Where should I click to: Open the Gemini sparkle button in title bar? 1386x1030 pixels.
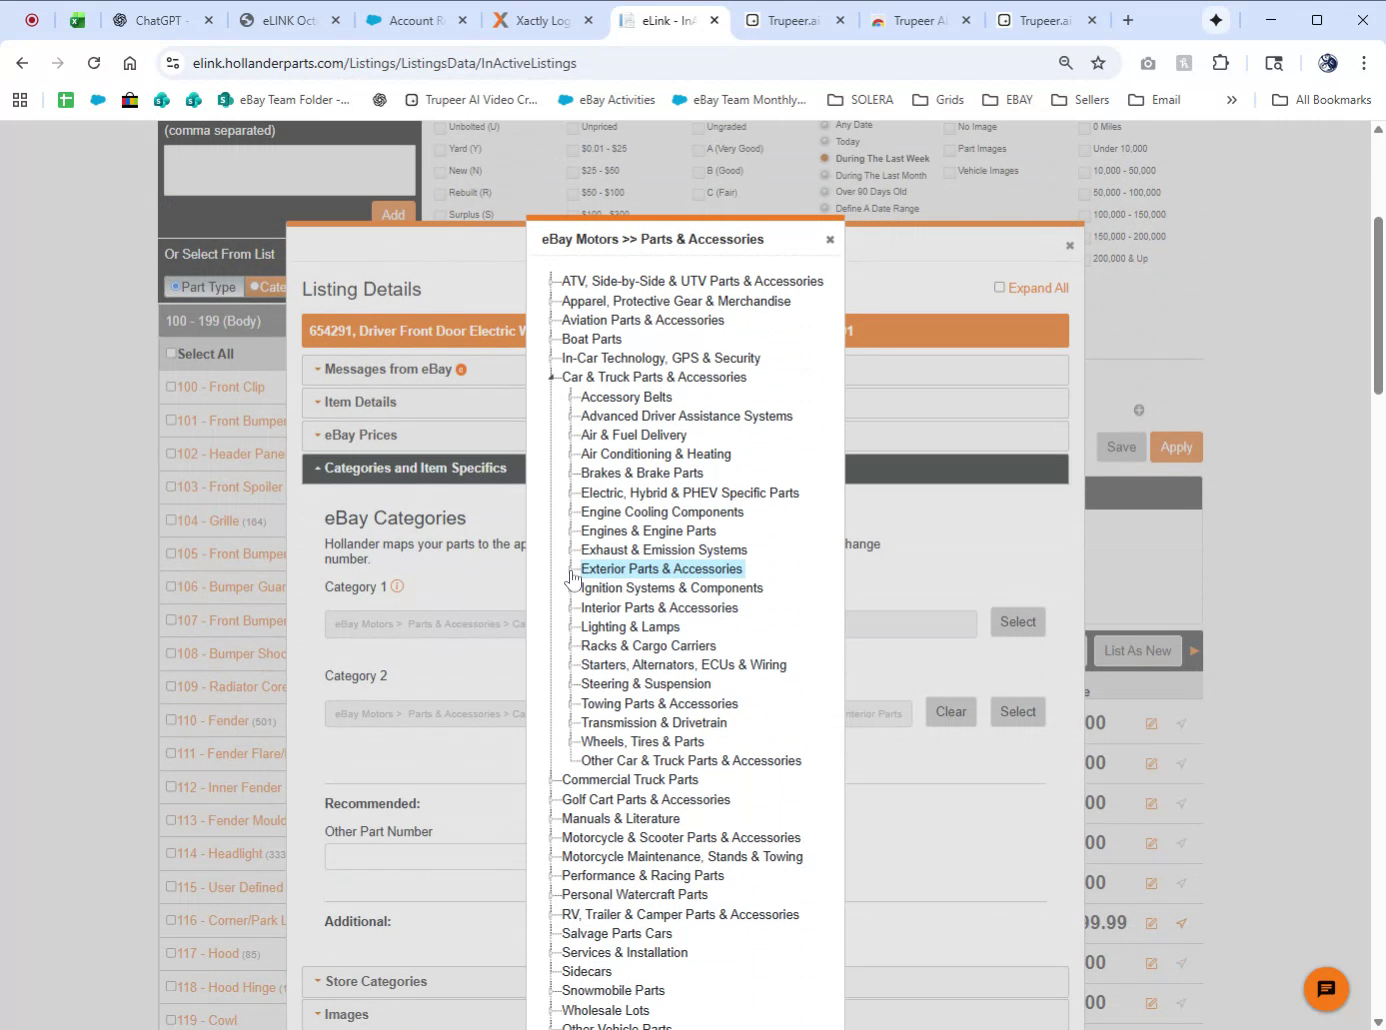point(1216,20)
